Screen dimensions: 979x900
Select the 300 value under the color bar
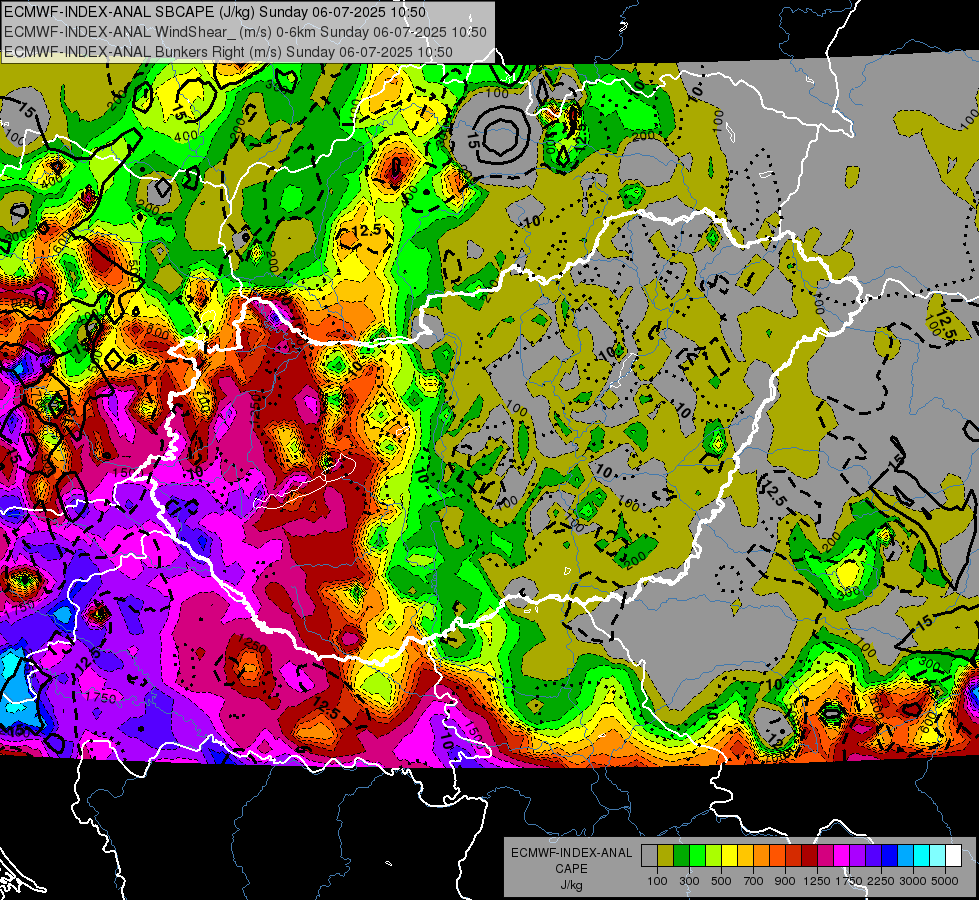click(689, 881)
